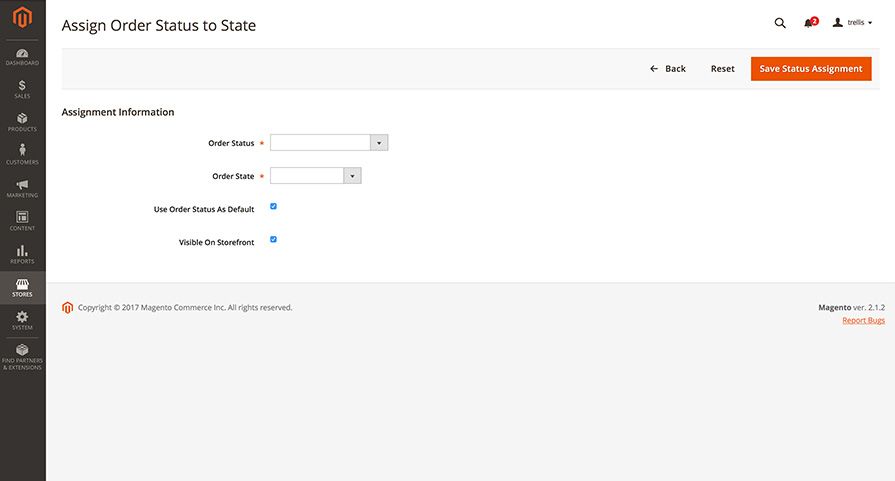Expand the trellis user account menu
The height and width of the screenshot is (481, 895).
(x=852, y=23)
